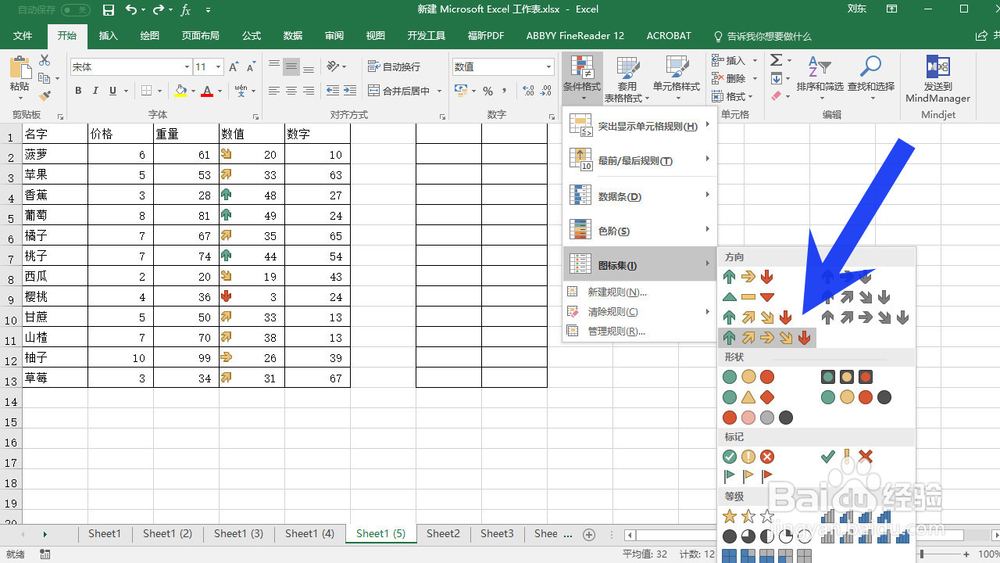Click the increase decimal icon
Screen dimensions: 1000x563
[528, 91]
